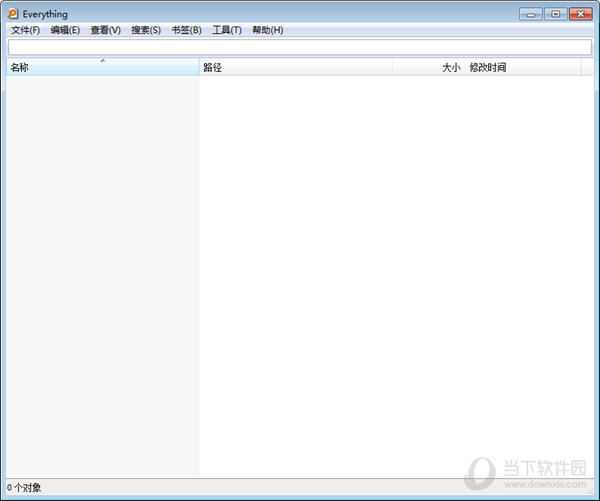Open the 书签(B) menu
Screen dimensions: 600x501
coord(186,30)
